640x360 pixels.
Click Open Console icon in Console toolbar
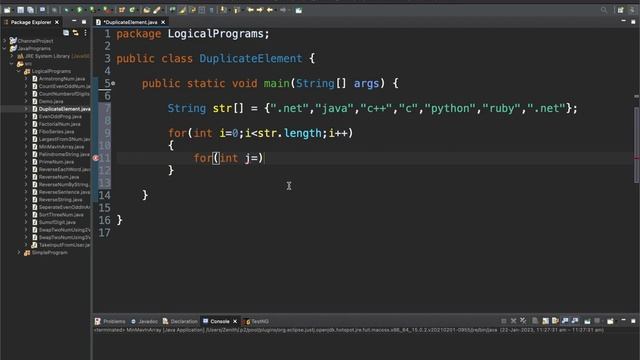coord(610,321)
